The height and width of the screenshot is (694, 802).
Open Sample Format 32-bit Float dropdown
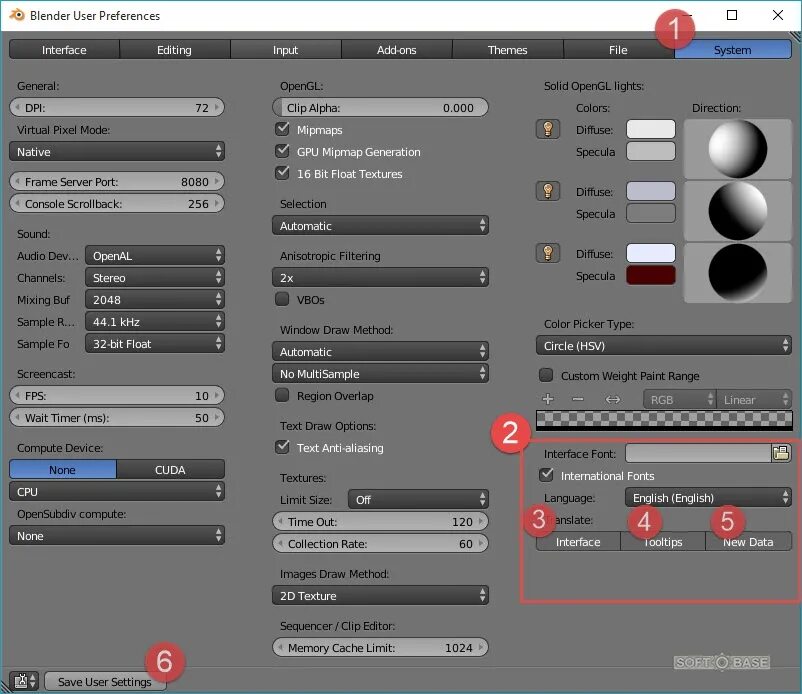(154, 343)
